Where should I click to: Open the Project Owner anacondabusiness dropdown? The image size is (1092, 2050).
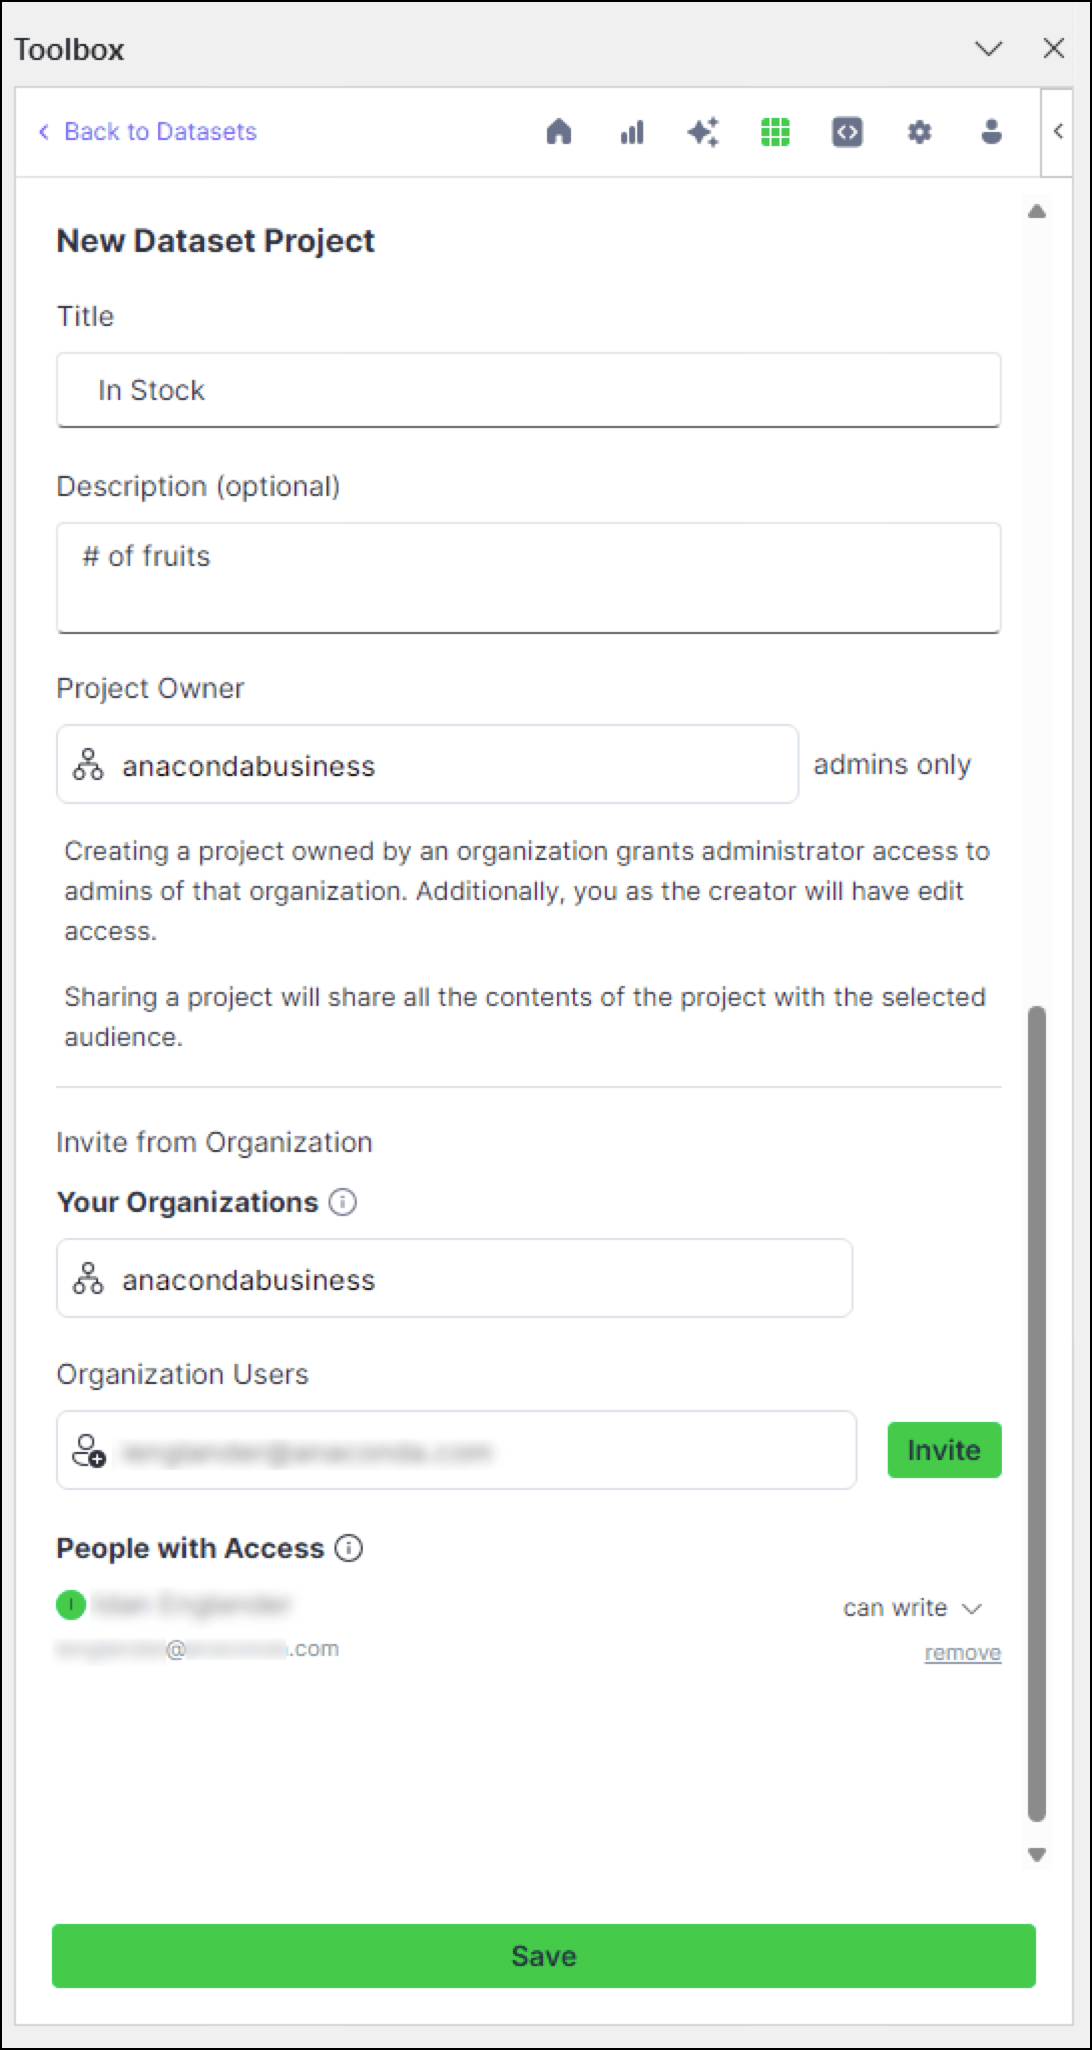click(427, 764)
